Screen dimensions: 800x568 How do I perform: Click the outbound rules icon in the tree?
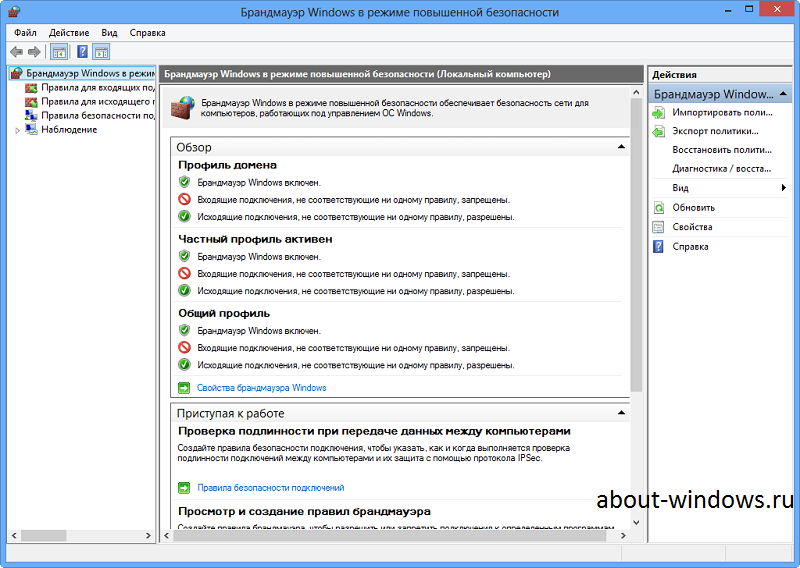pos(31,102)
